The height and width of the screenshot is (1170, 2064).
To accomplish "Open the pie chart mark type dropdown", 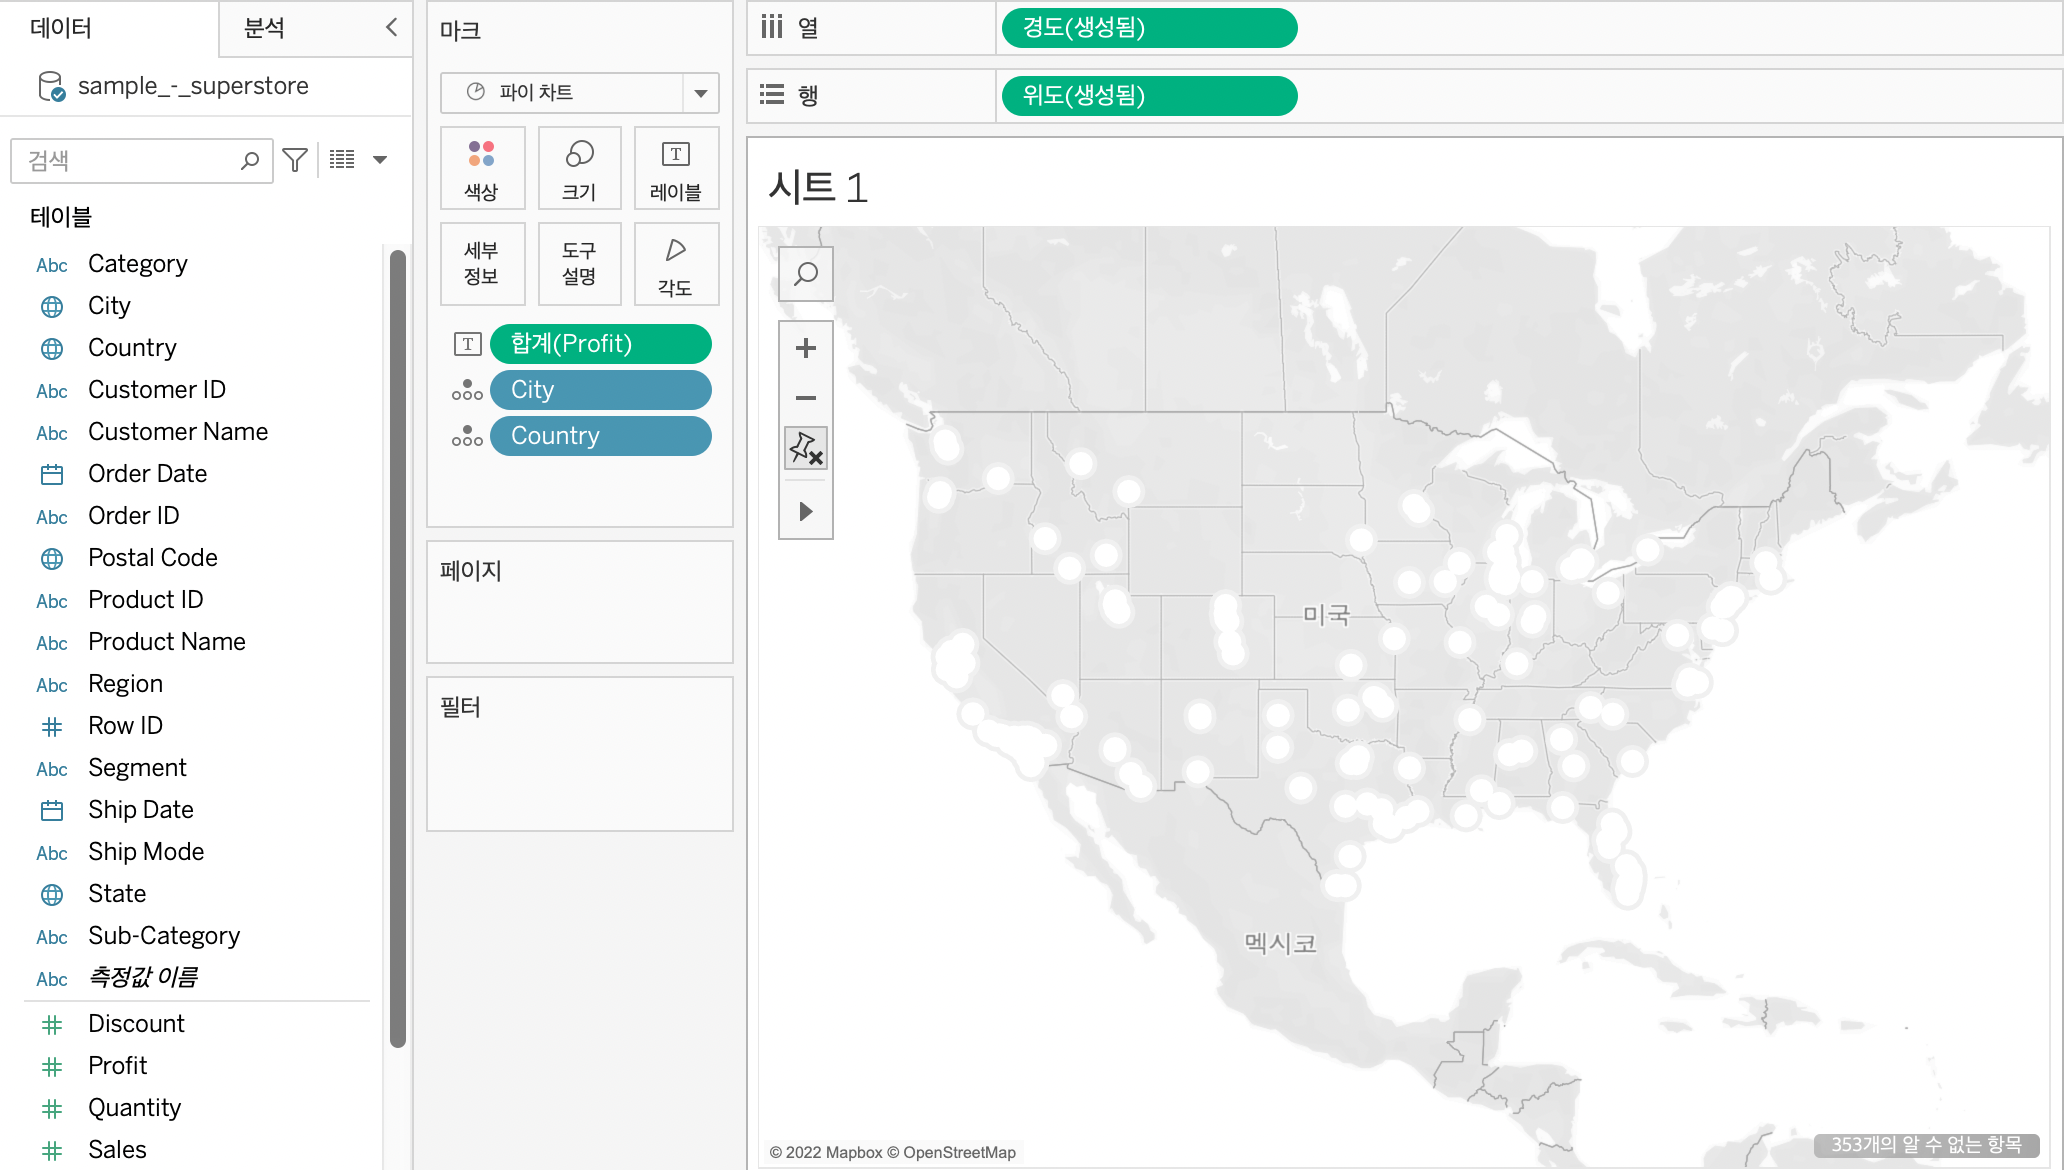I will [701, 93].
